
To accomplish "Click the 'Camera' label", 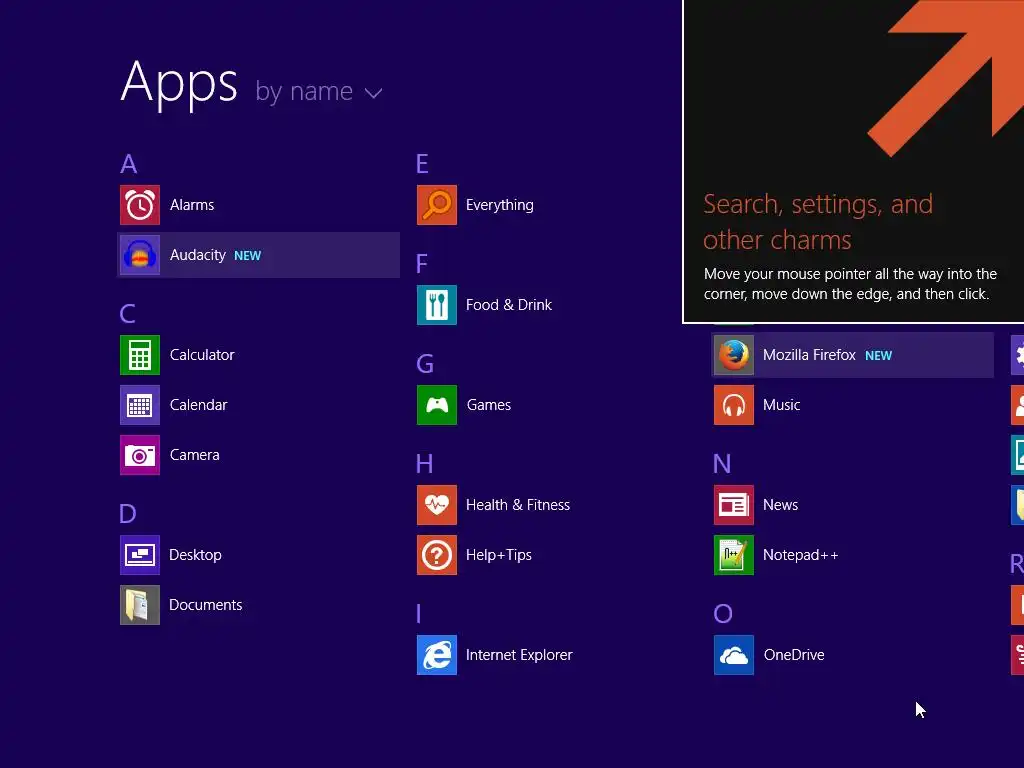I will [195, 455].
